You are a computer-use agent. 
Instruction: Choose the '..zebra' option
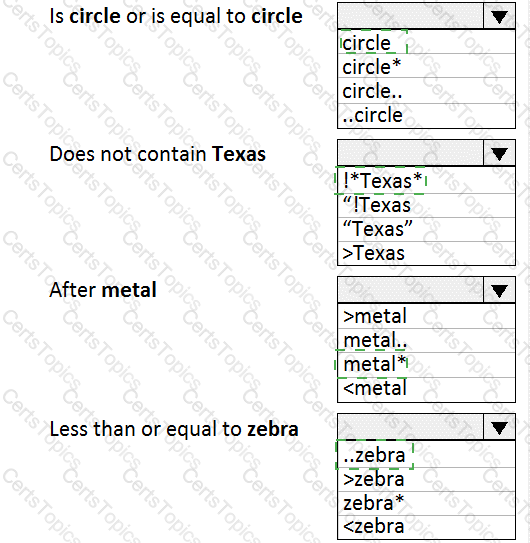[426, 454]
